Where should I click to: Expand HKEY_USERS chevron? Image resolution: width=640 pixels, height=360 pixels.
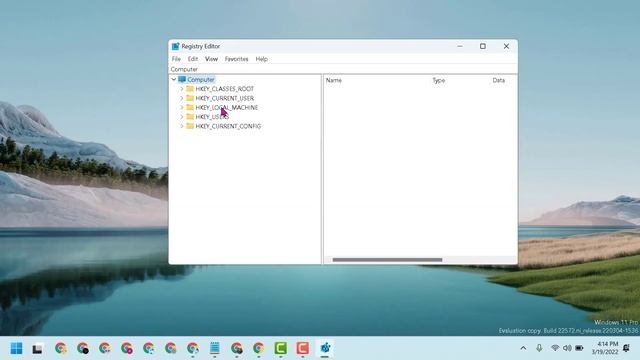[x=182, y=117]
